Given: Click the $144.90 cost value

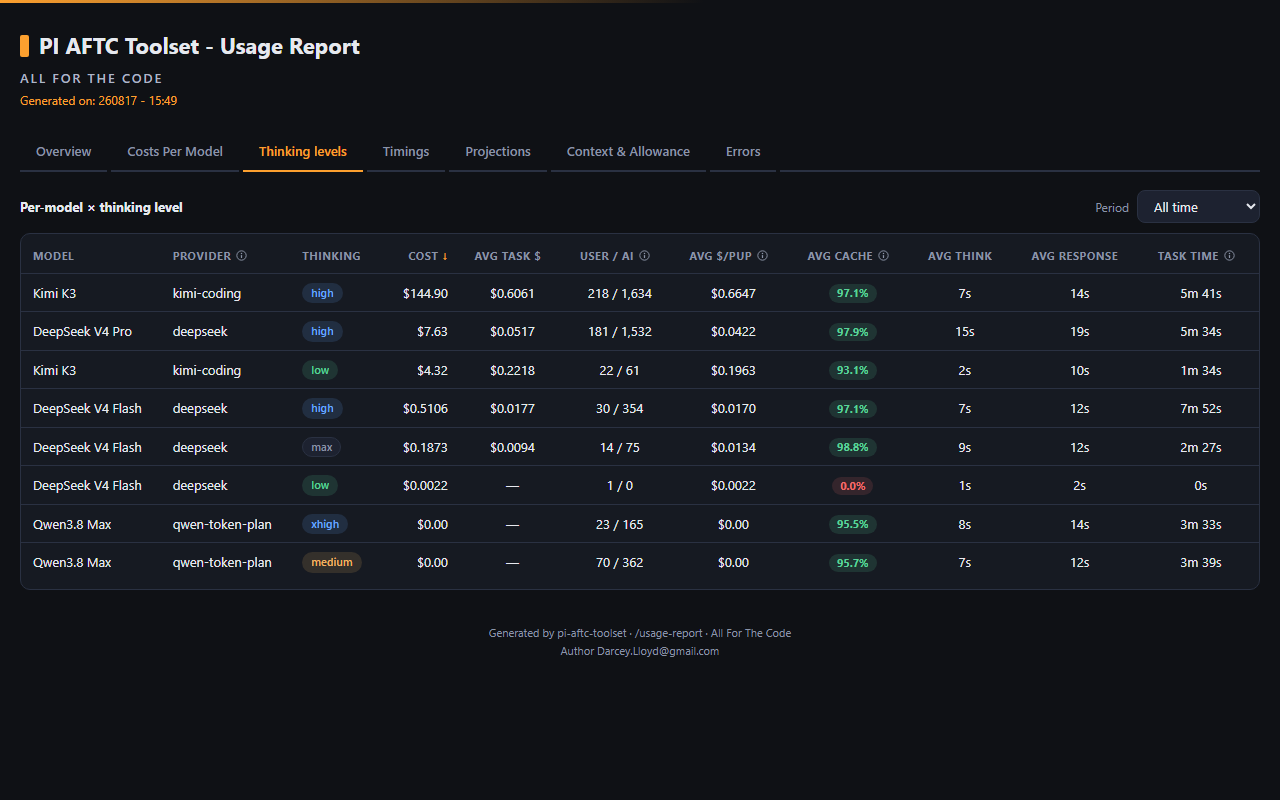Looking at the screenshot, I should tap(425, 293).
